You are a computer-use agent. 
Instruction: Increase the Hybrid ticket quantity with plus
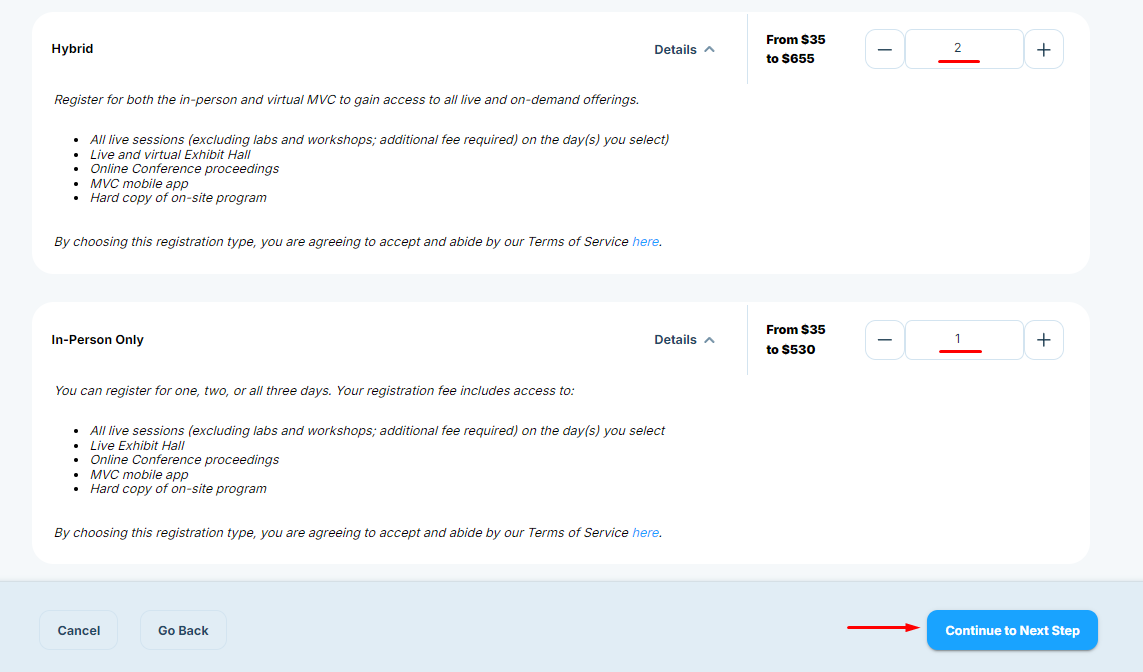point(1044,49)
